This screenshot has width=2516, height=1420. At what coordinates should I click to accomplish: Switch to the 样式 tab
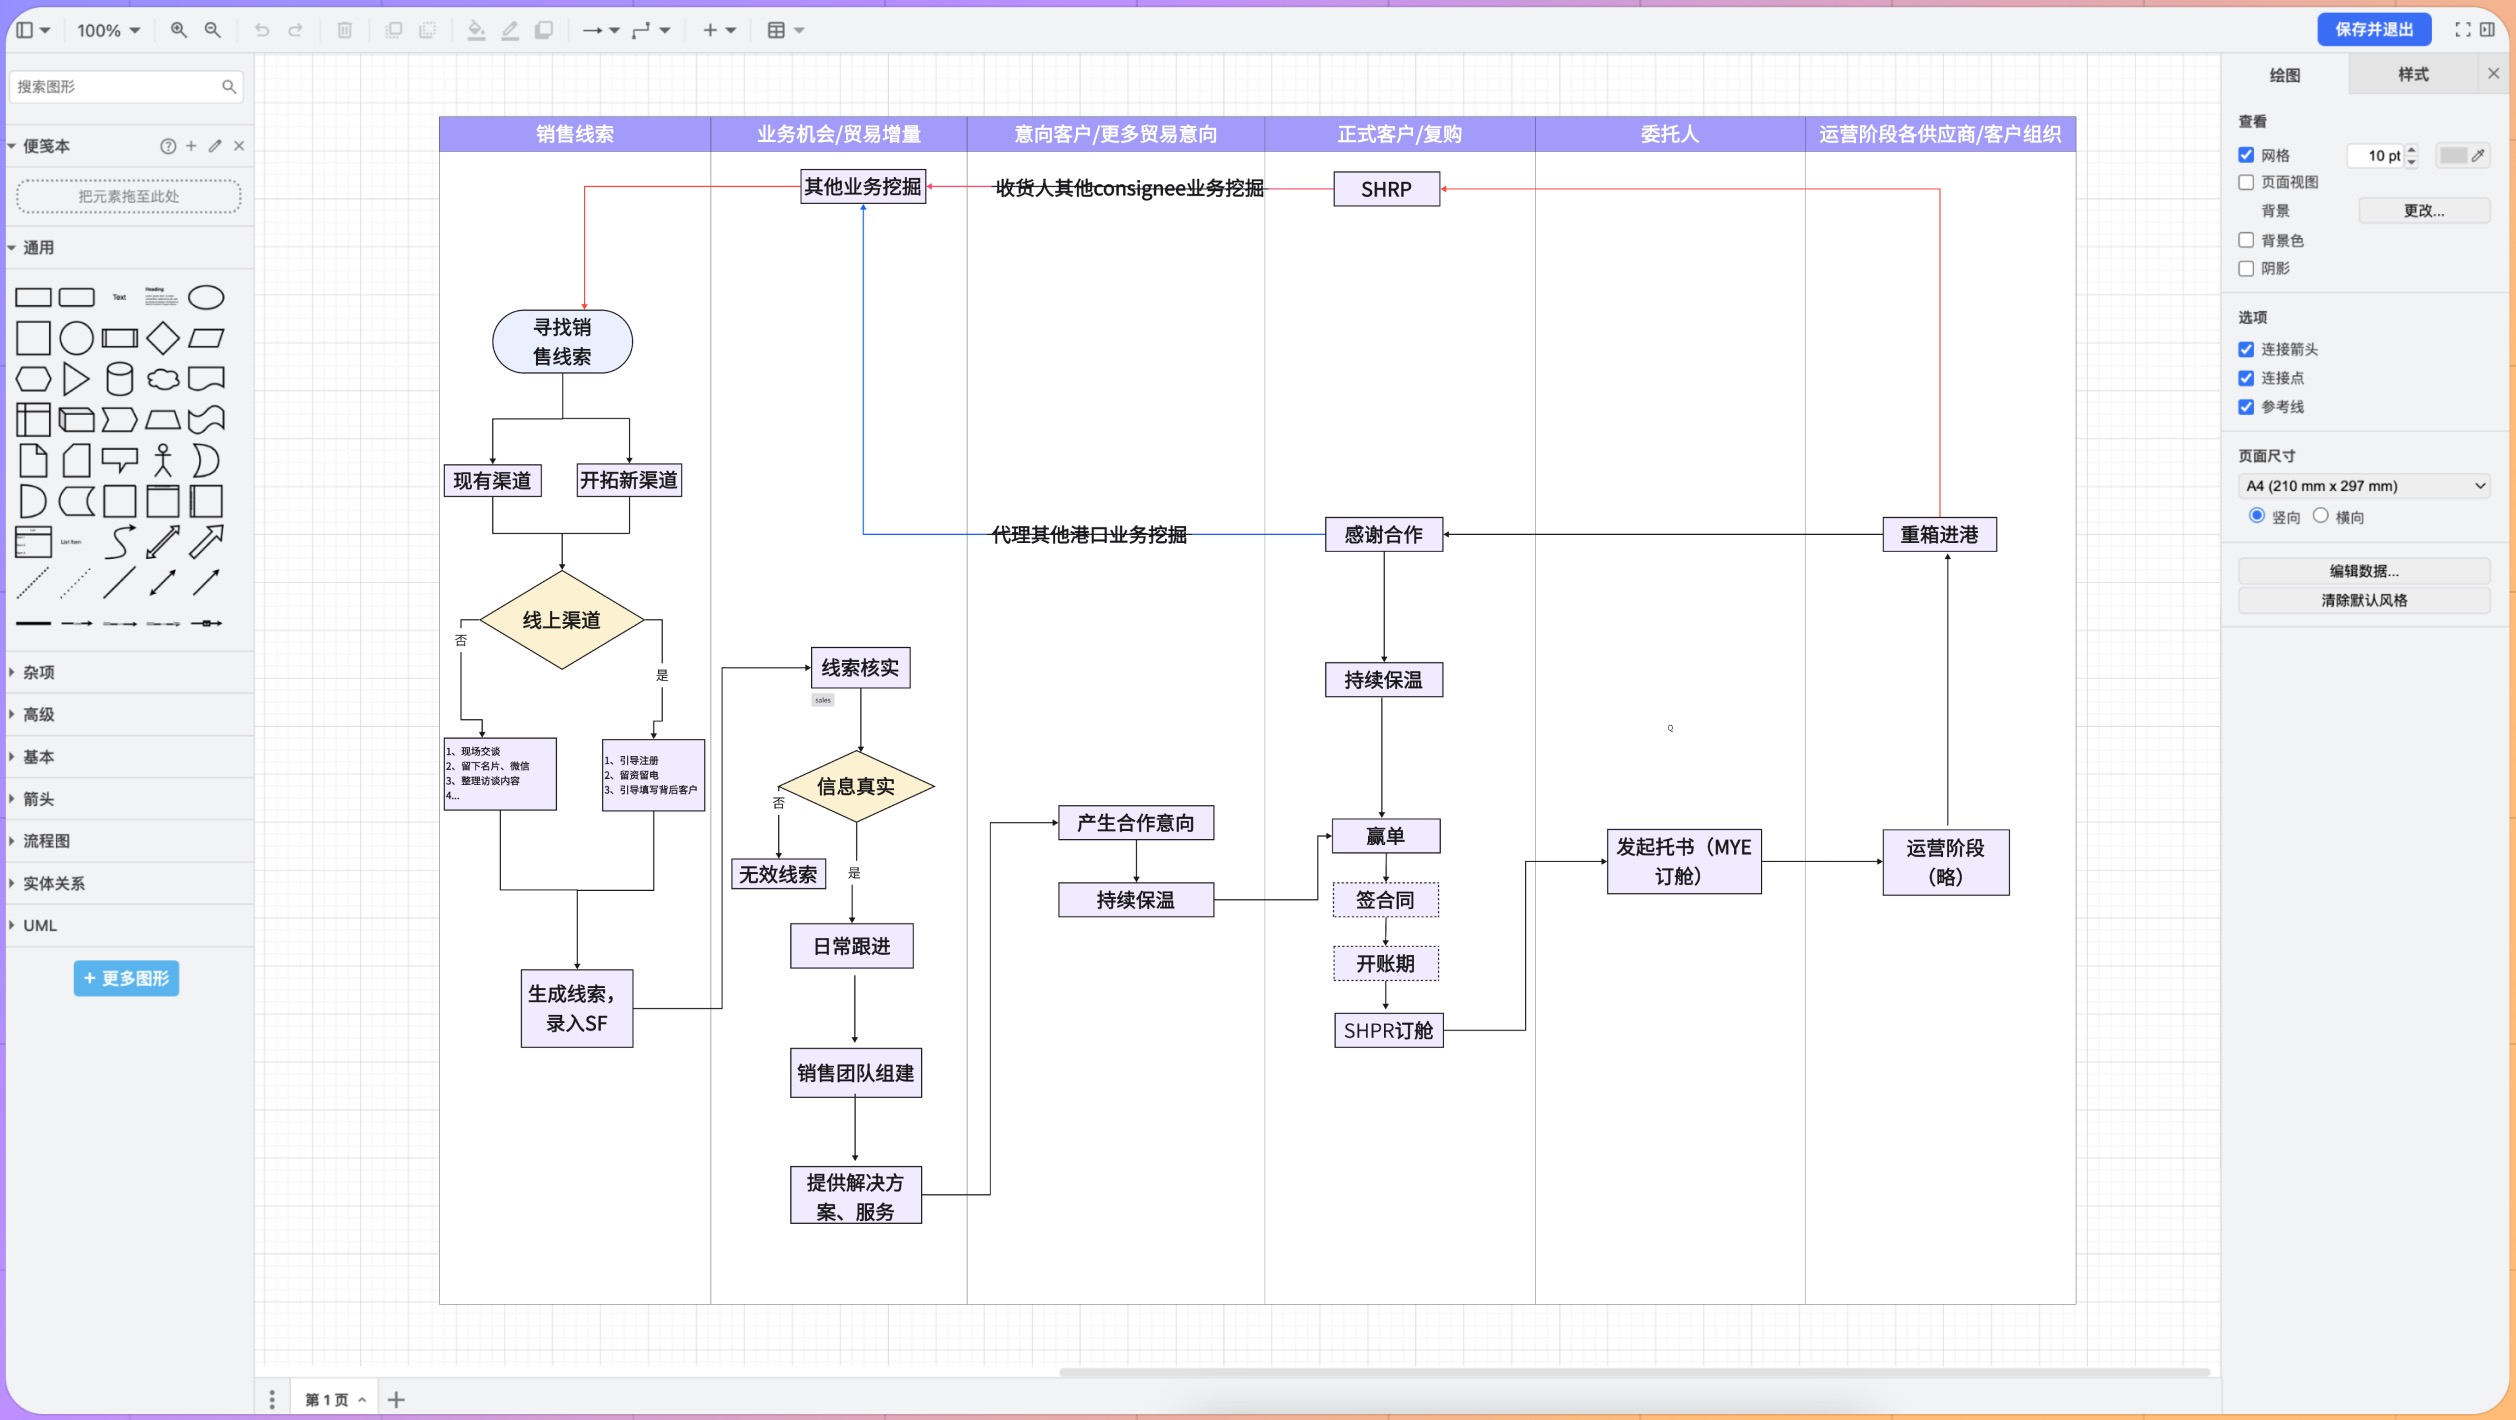(2413, 75)
